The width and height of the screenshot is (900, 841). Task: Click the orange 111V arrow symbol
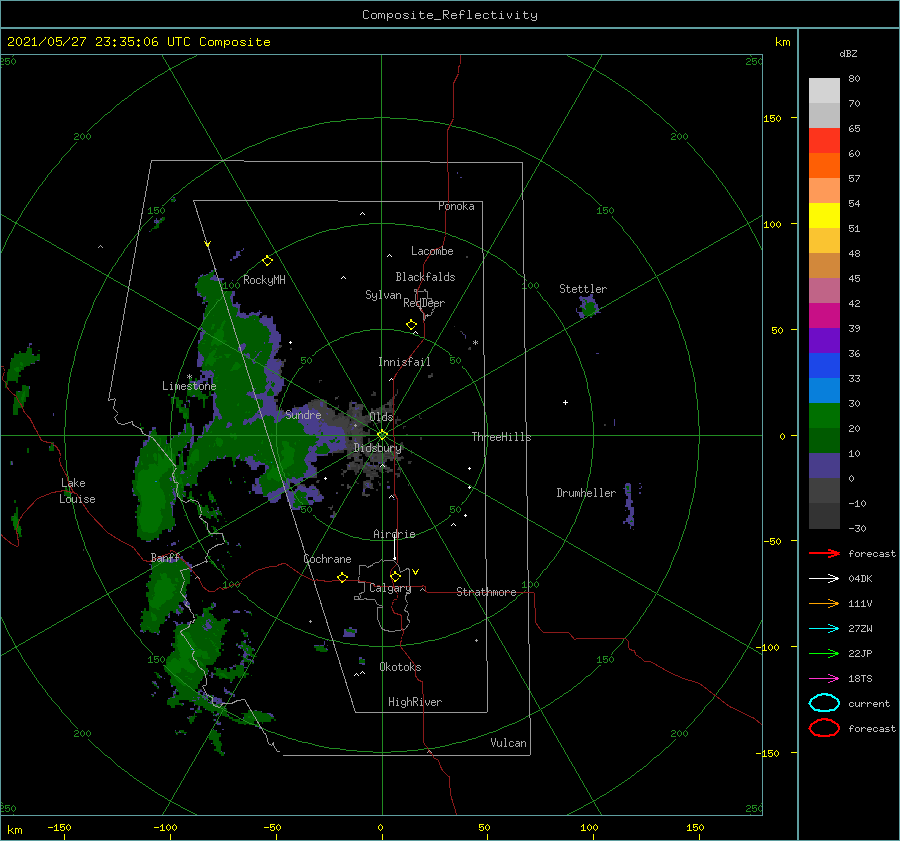point(824,603)
